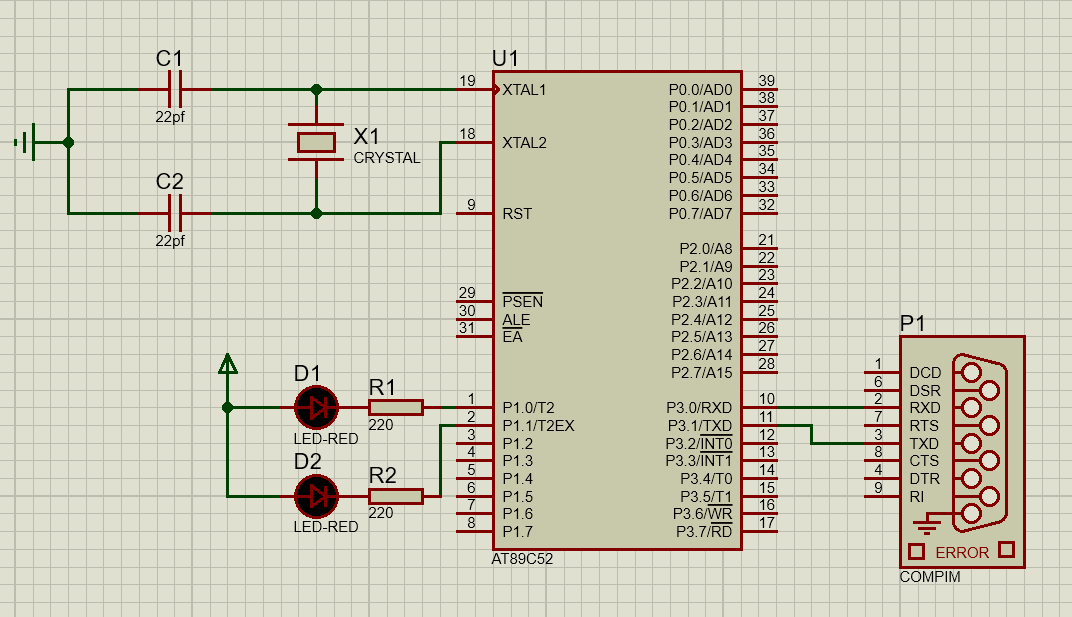Click the U1 reference designator

(x=506, y=58)
